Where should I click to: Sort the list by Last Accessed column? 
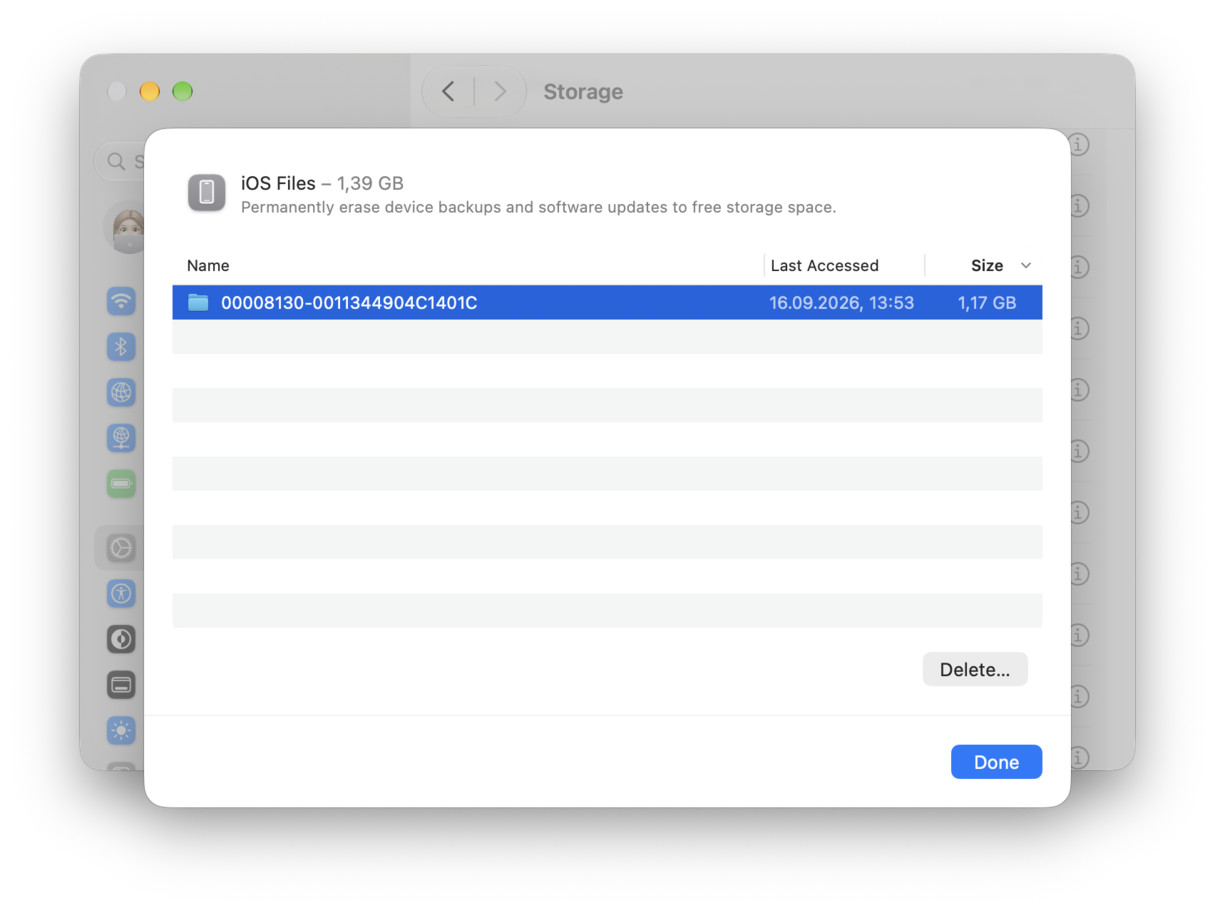coord(824,266)
